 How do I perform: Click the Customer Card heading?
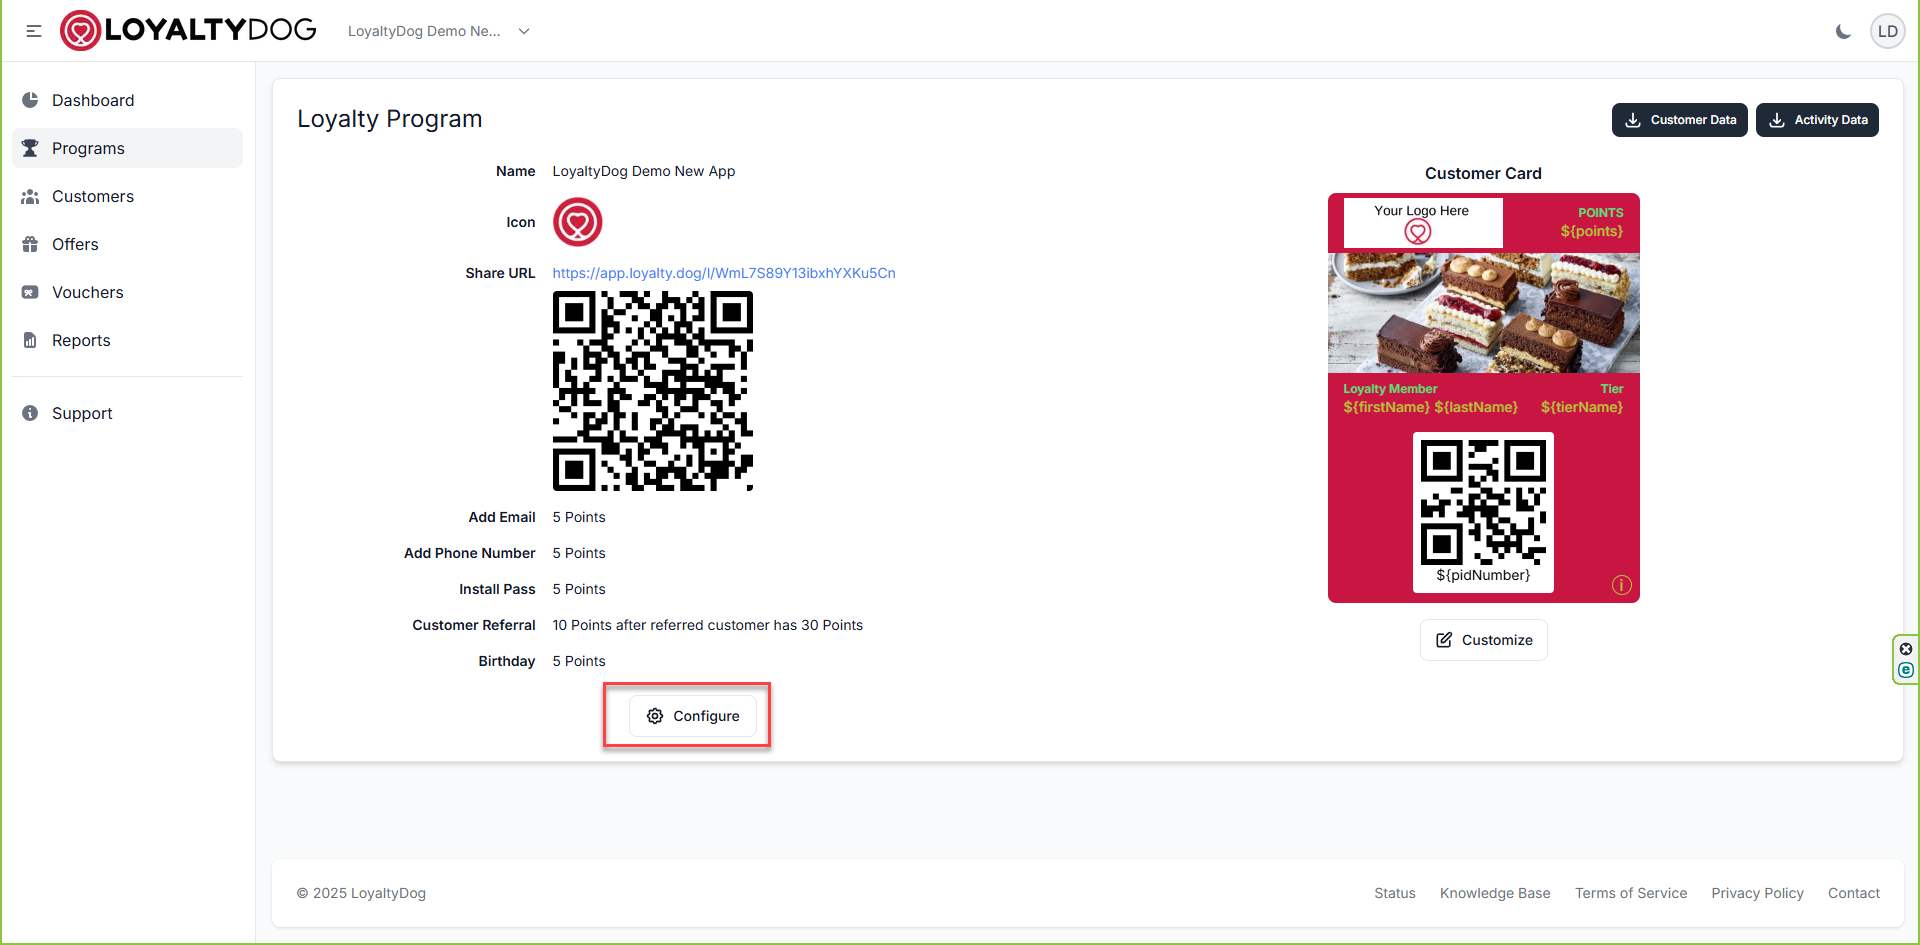1483,173
